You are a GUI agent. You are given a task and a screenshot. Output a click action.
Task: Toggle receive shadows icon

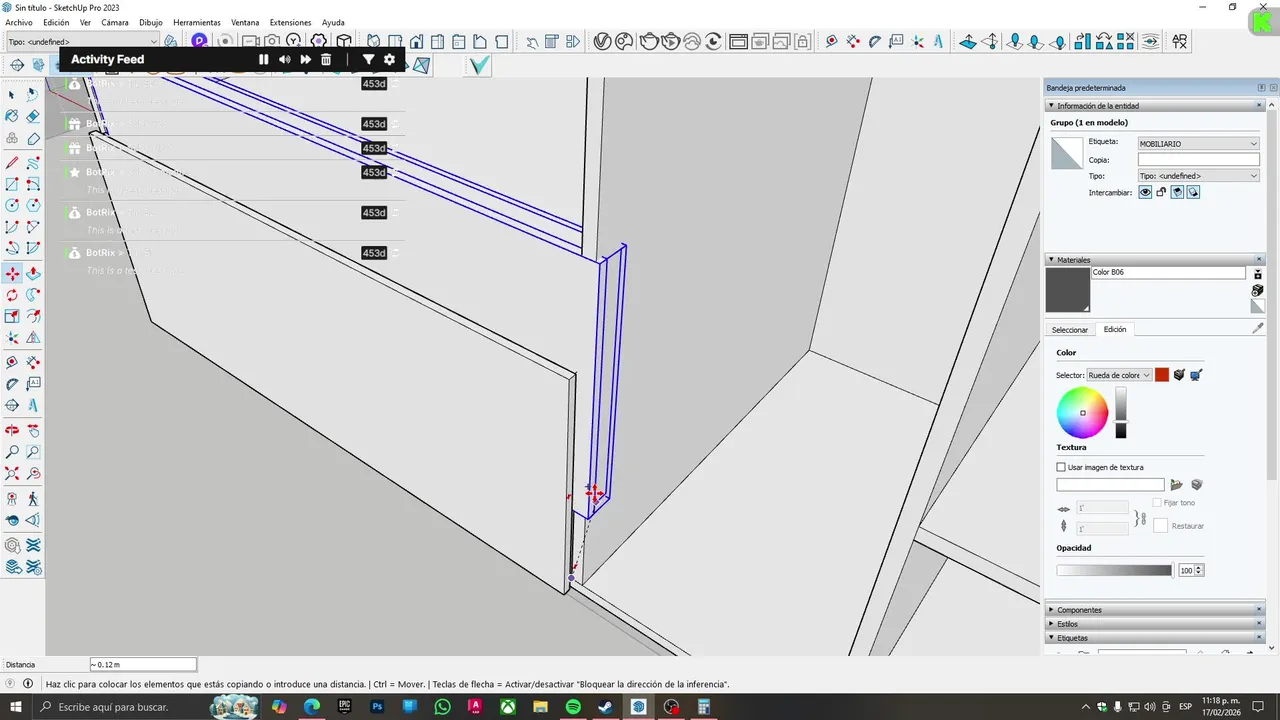point(1177,192)
